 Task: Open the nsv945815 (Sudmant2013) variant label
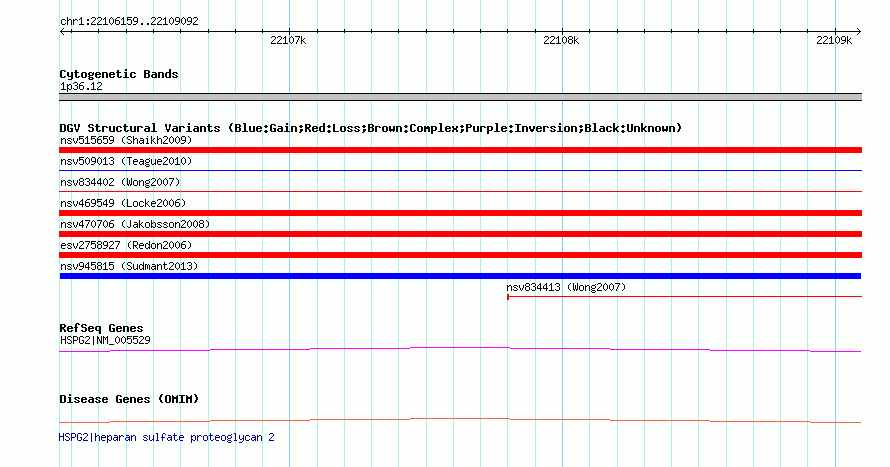[129, 266]
